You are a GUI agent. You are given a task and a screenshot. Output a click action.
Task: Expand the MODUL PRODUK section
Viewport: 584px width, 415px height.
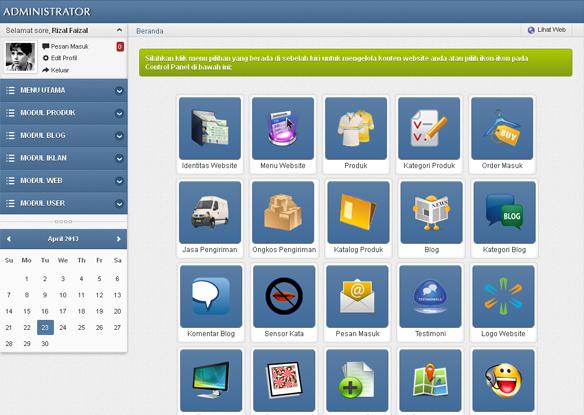tap(64, 113)
